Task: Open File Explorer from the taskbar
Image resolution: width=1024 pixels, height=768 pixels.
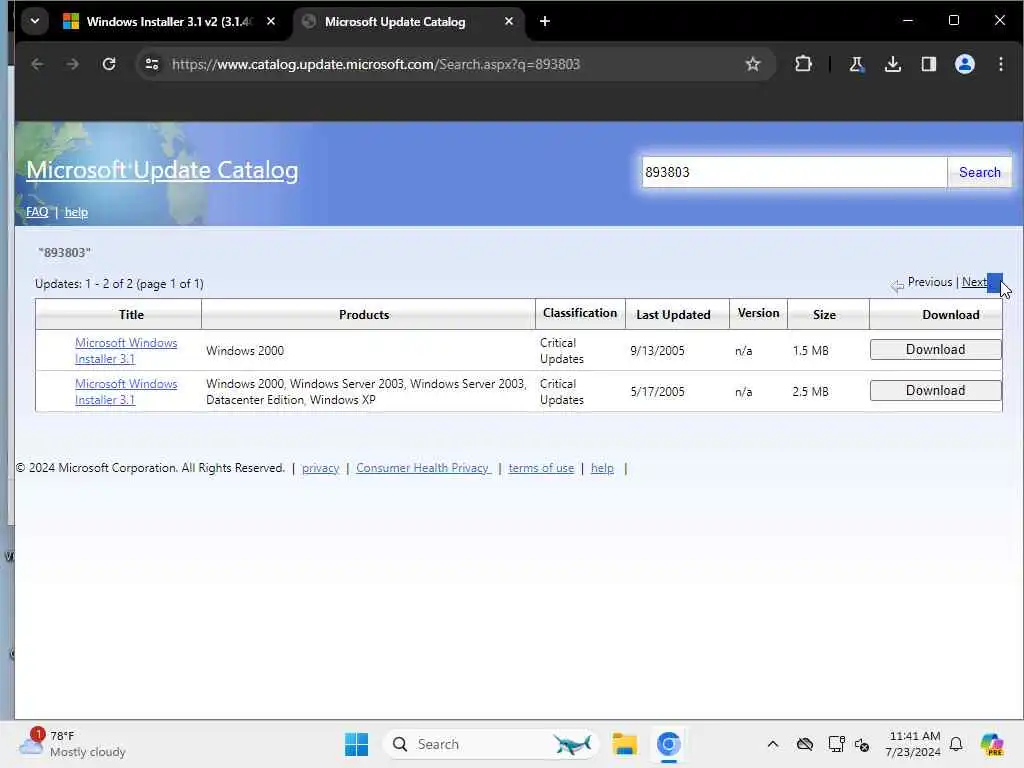Action: click(x=624, y=744)
